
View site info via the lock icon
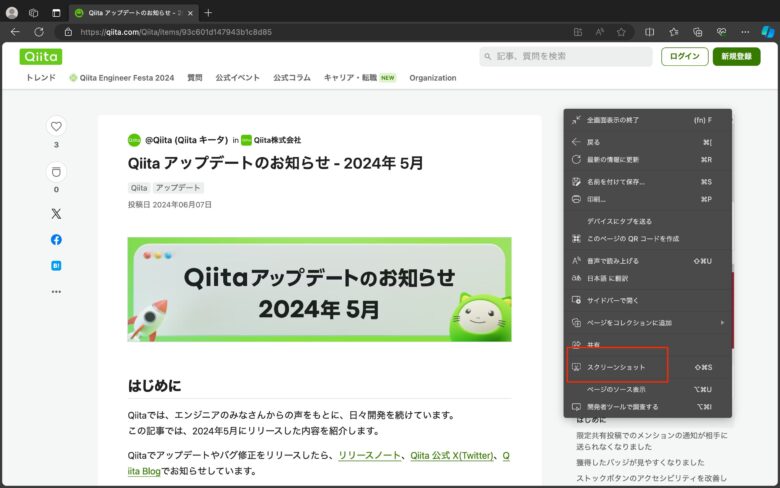(x=69, y=32)
